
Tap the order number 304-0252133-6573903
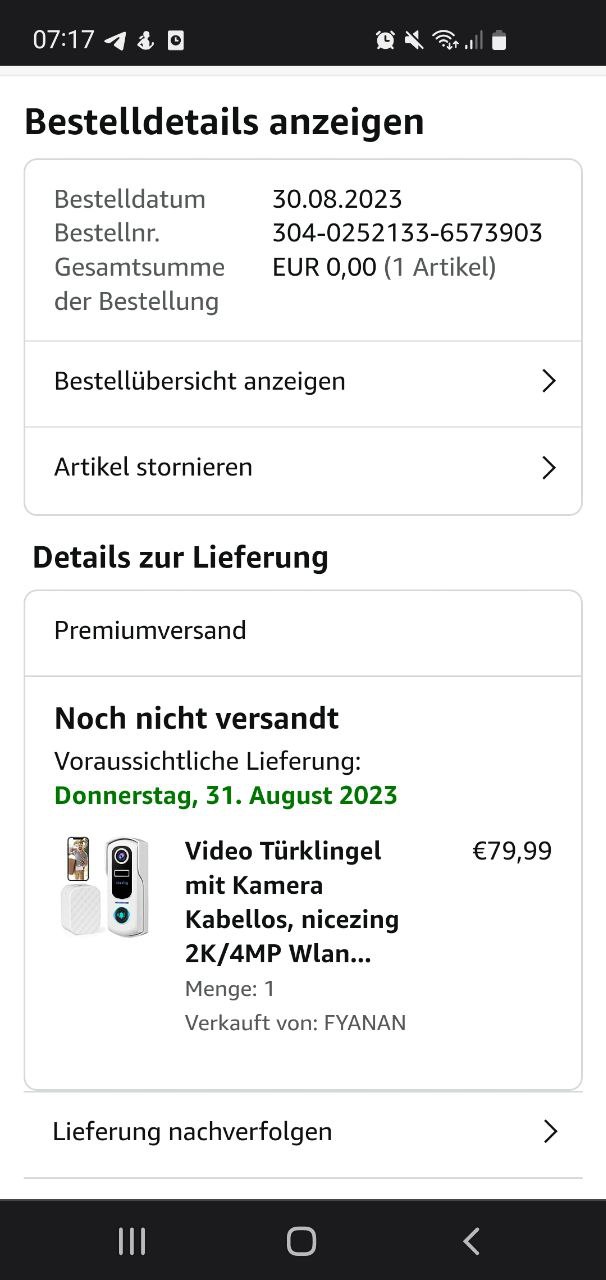coord(407,233)
